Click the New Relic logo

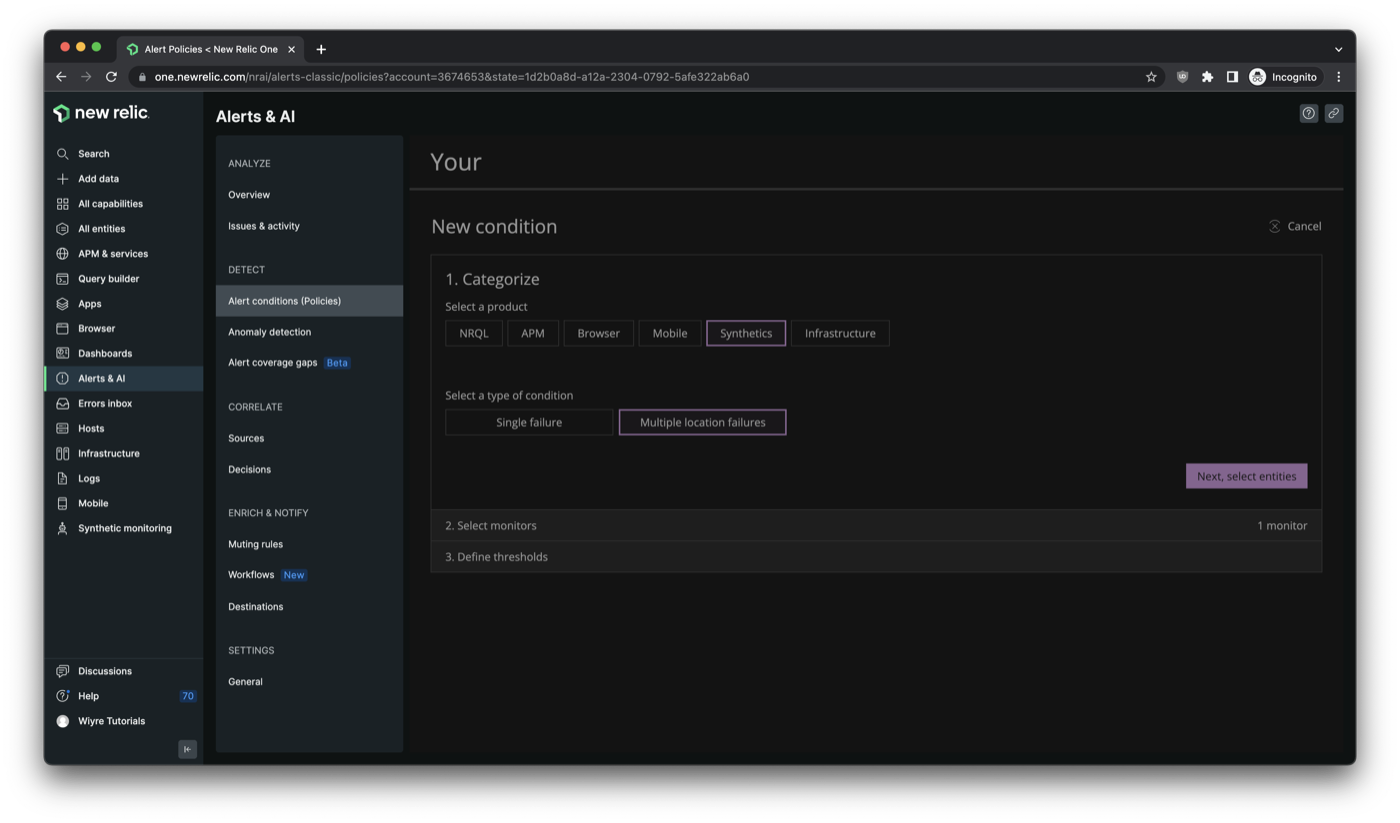coord(101,113)
